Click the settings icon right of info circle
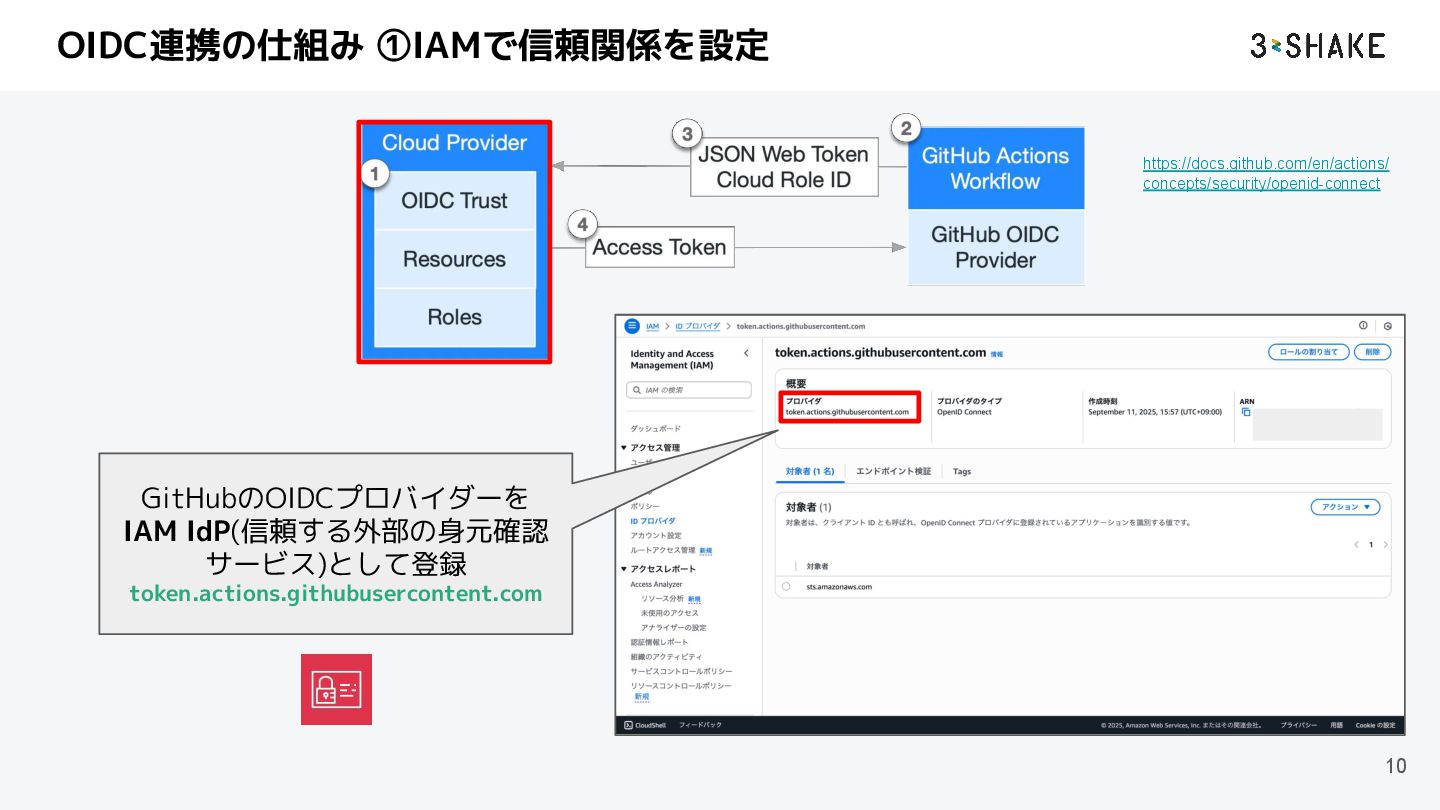 coord(1388,326)
